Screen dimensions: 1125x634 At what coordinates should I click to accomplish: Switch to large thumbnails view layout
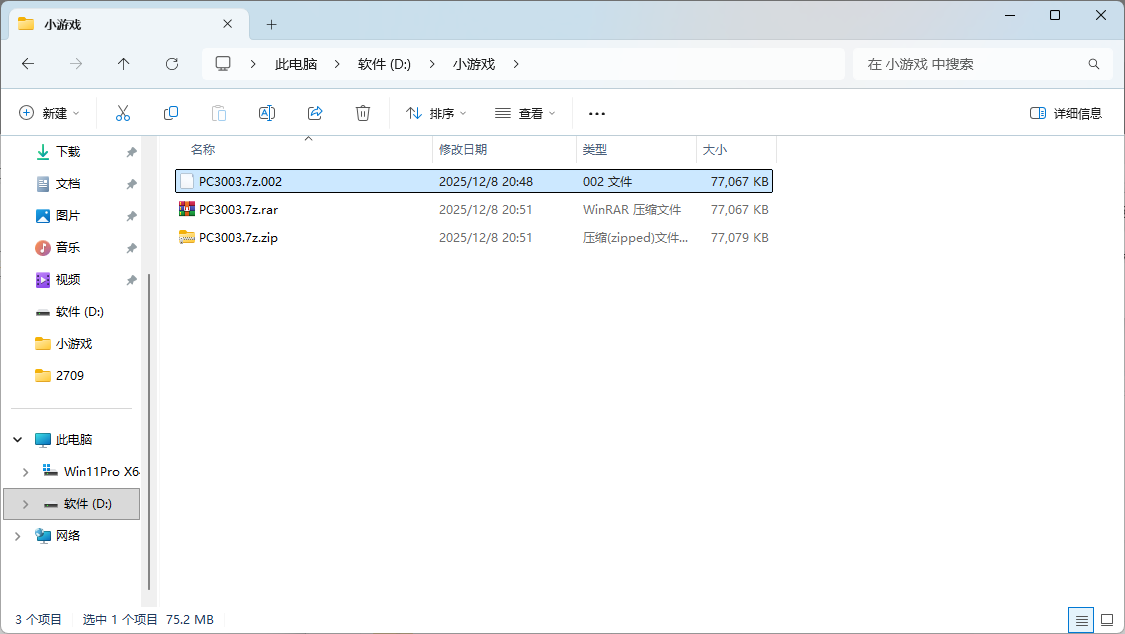tap(1107, 620)
